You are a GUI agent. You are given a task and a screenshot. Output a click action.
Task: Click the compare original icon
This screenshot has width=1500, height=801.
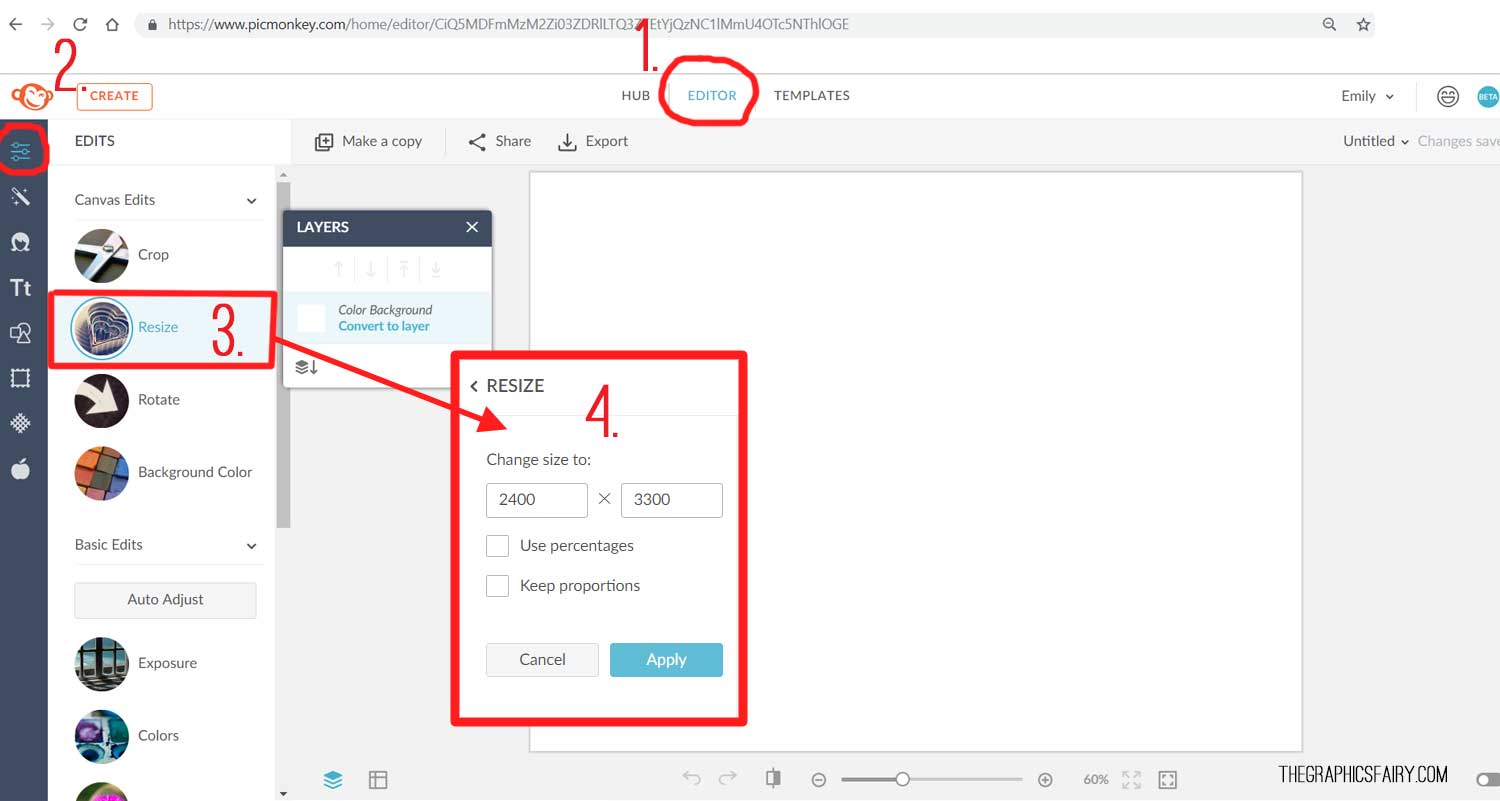pos(772,778)
